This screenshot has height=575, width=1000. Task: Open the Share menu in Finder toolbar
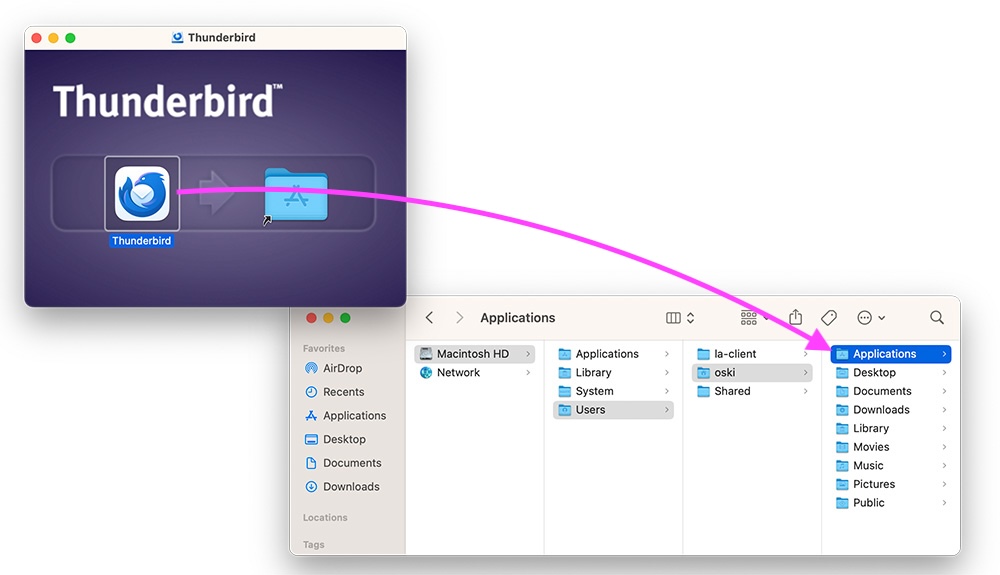click(795, 317)
